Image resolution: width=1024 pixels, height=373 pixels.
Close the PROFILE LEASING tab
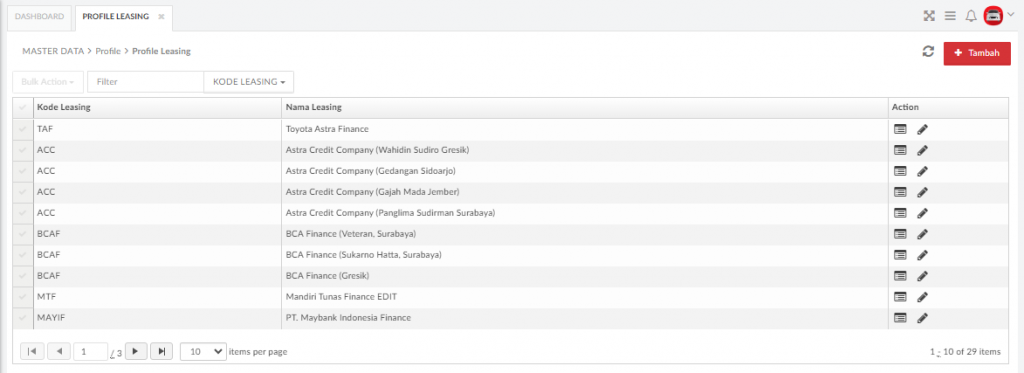(x=161, y=17)
